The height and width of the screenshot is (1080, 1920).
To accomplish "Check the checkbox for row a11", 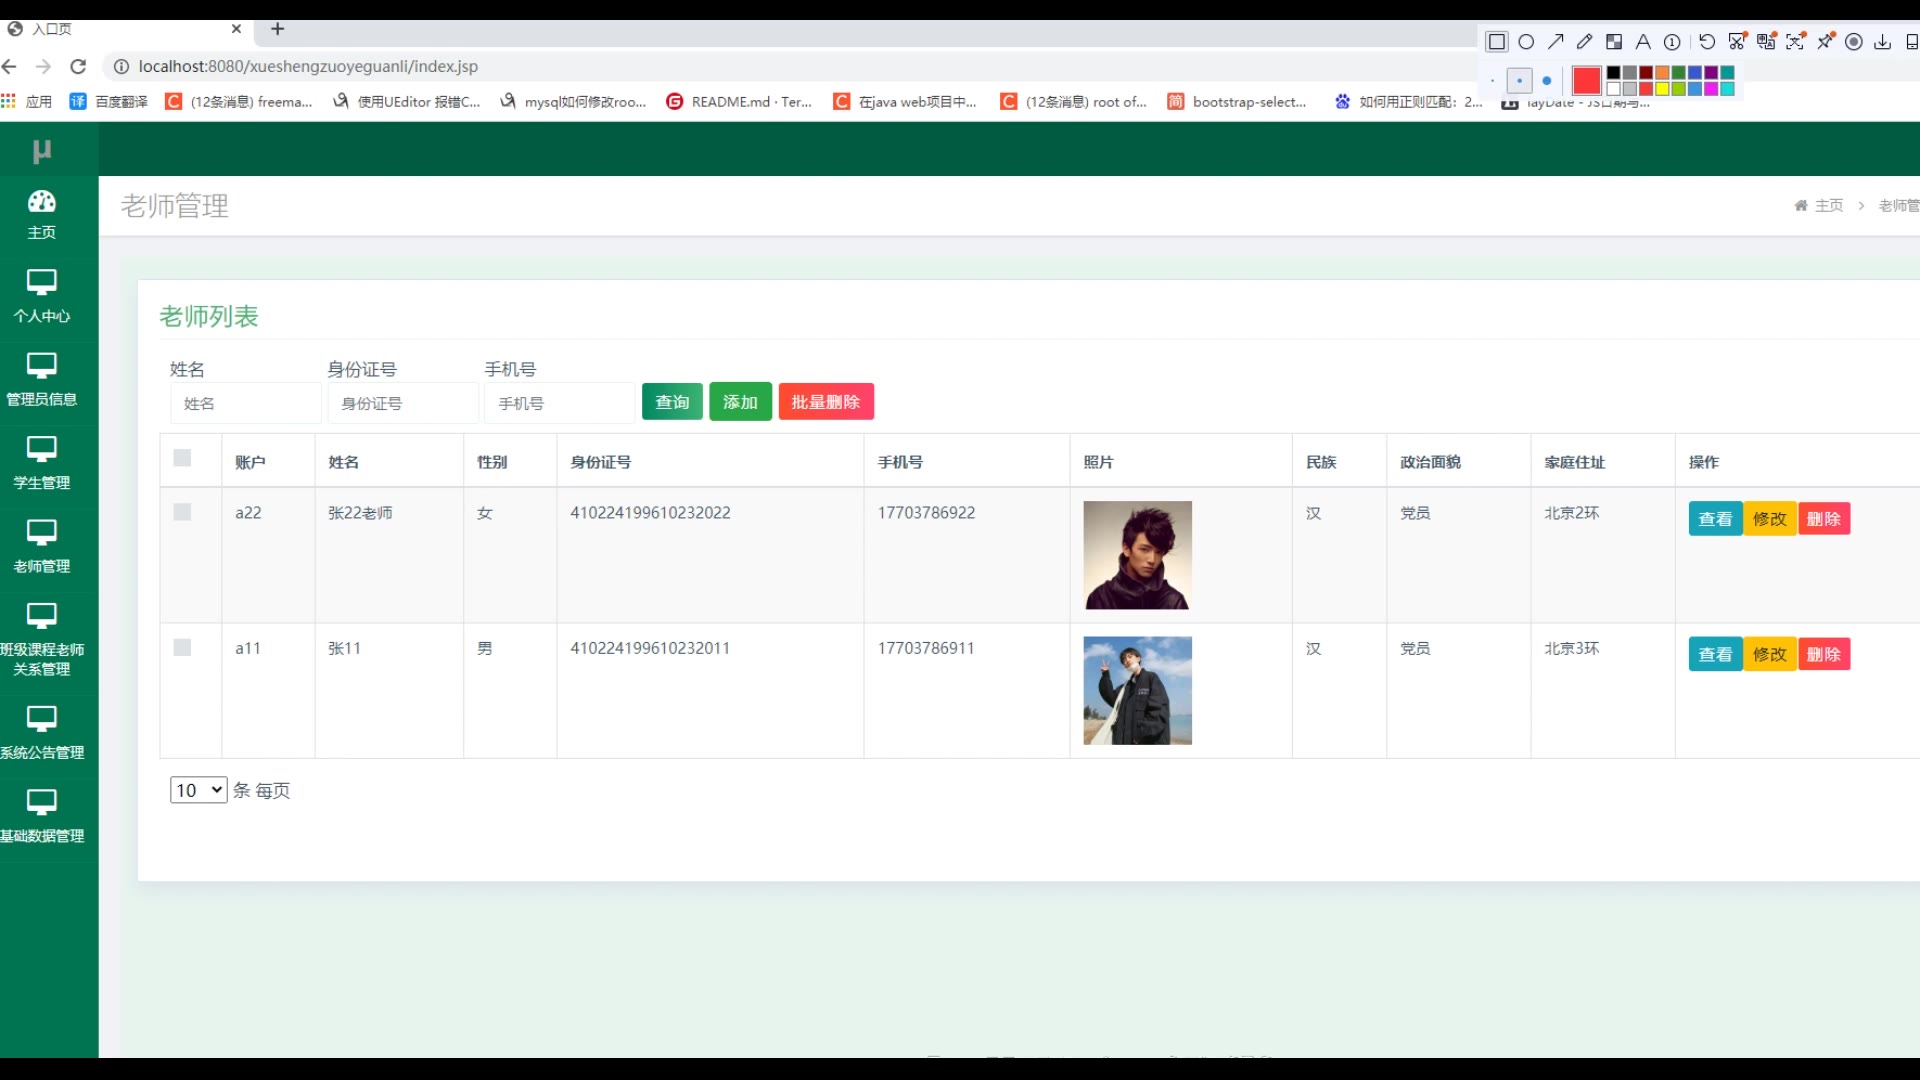I will (182, 648).
